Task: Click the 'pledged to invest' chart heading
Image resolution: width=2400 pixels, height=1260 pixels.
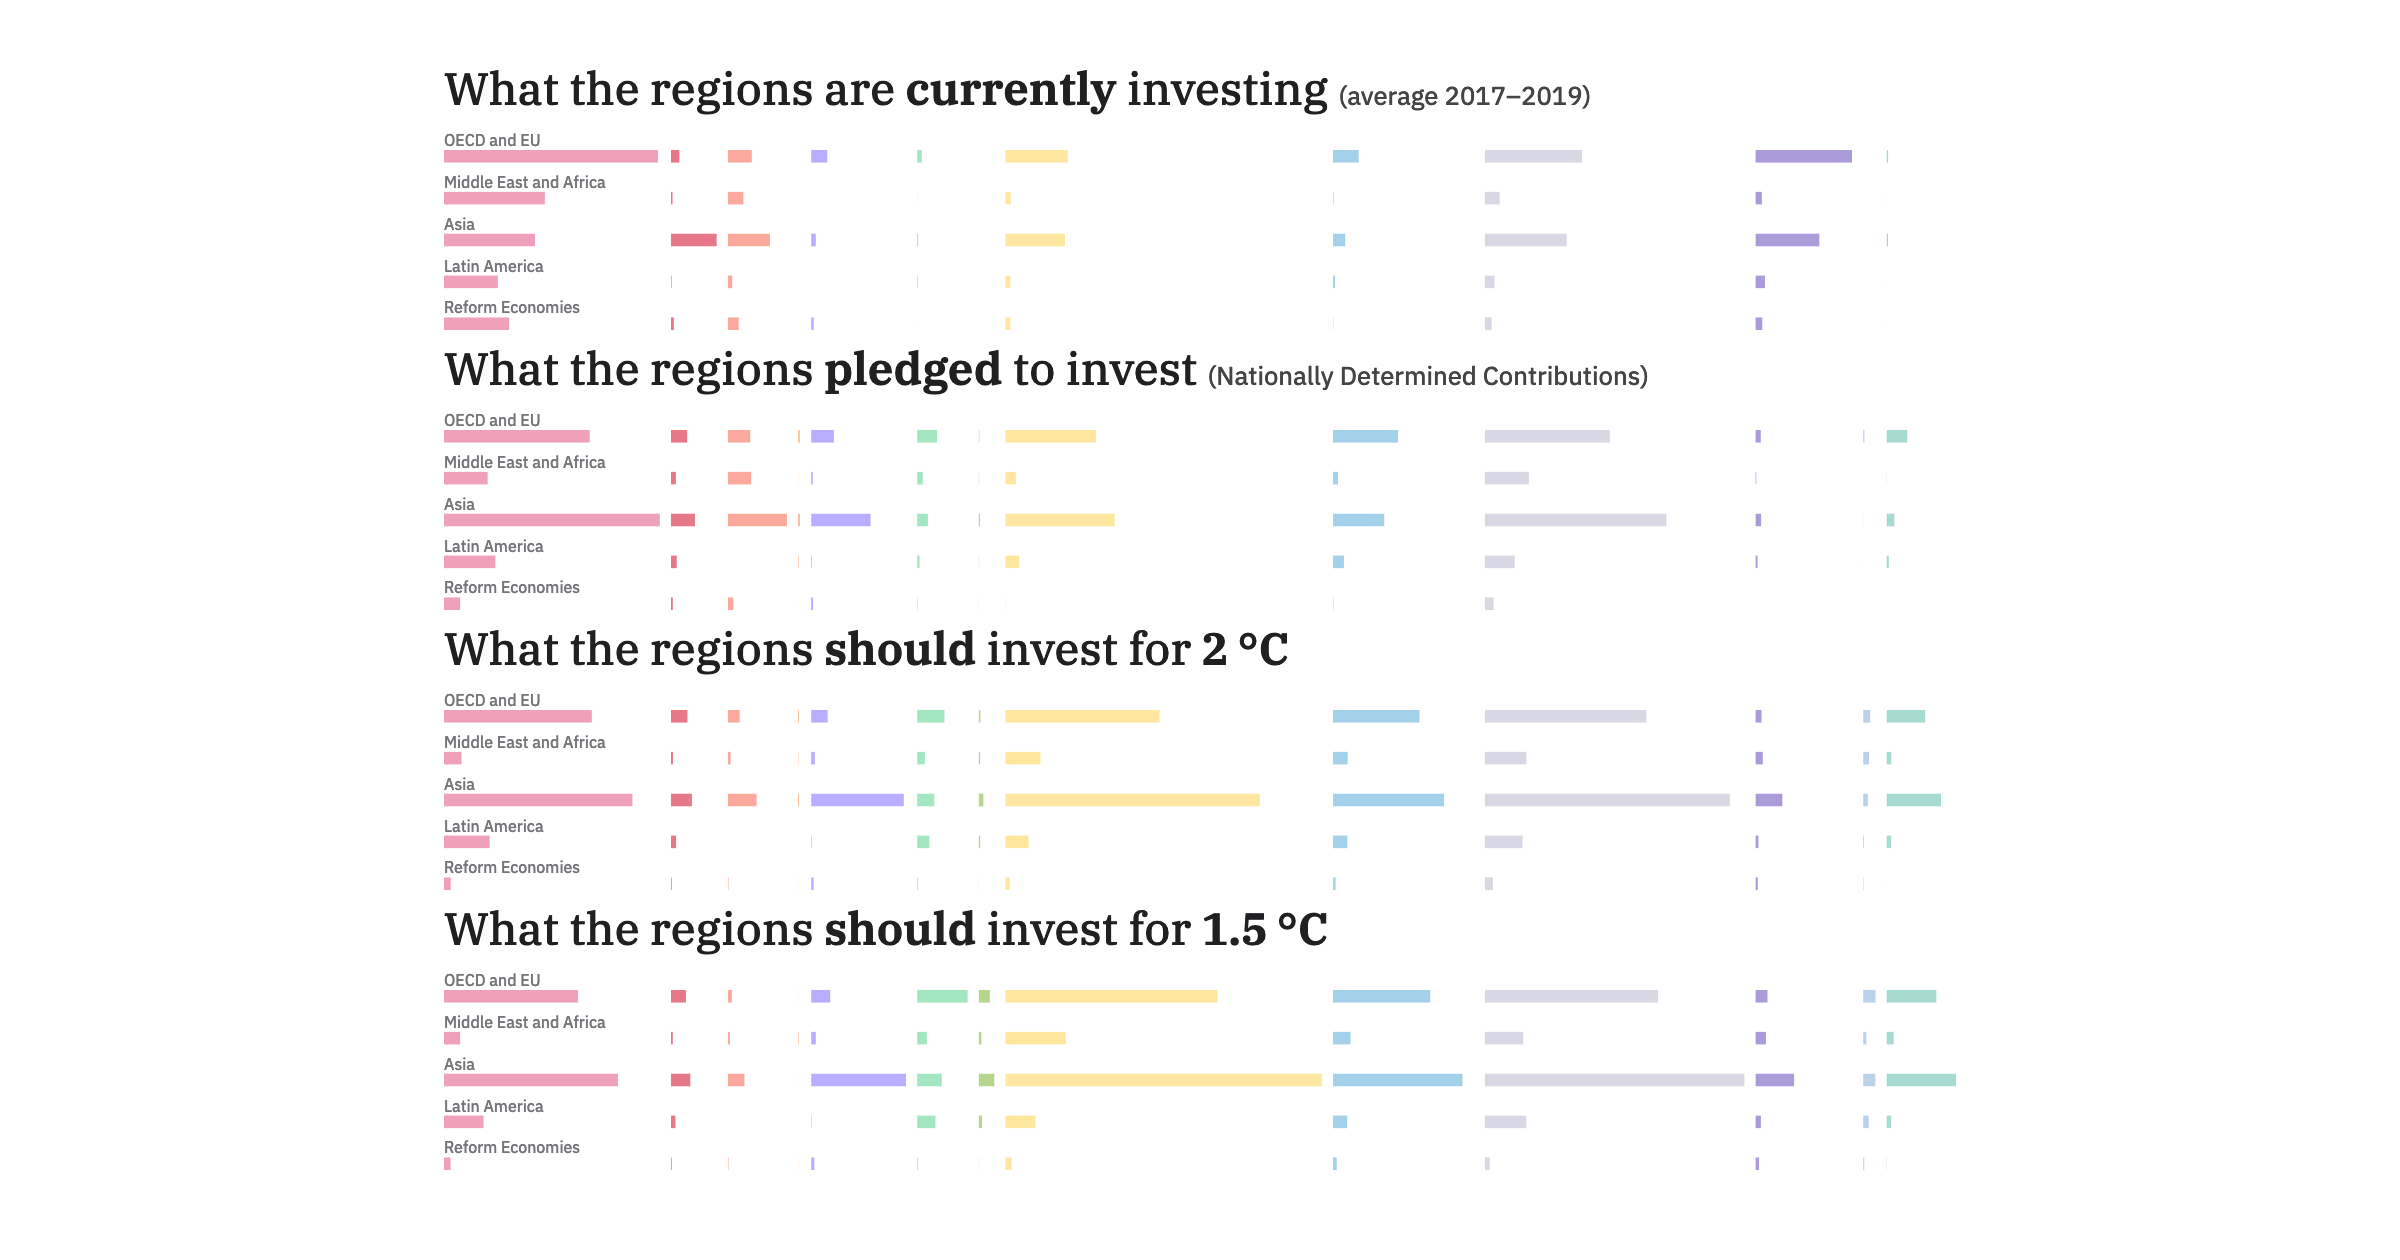Action: click(1046, 370)
